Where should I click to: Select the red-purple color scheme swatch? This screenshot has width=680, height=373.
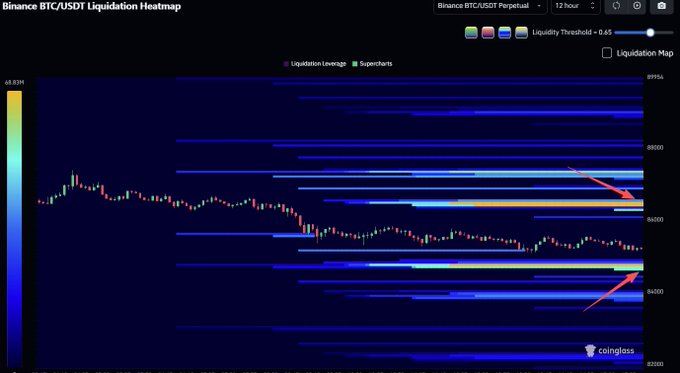488,33
